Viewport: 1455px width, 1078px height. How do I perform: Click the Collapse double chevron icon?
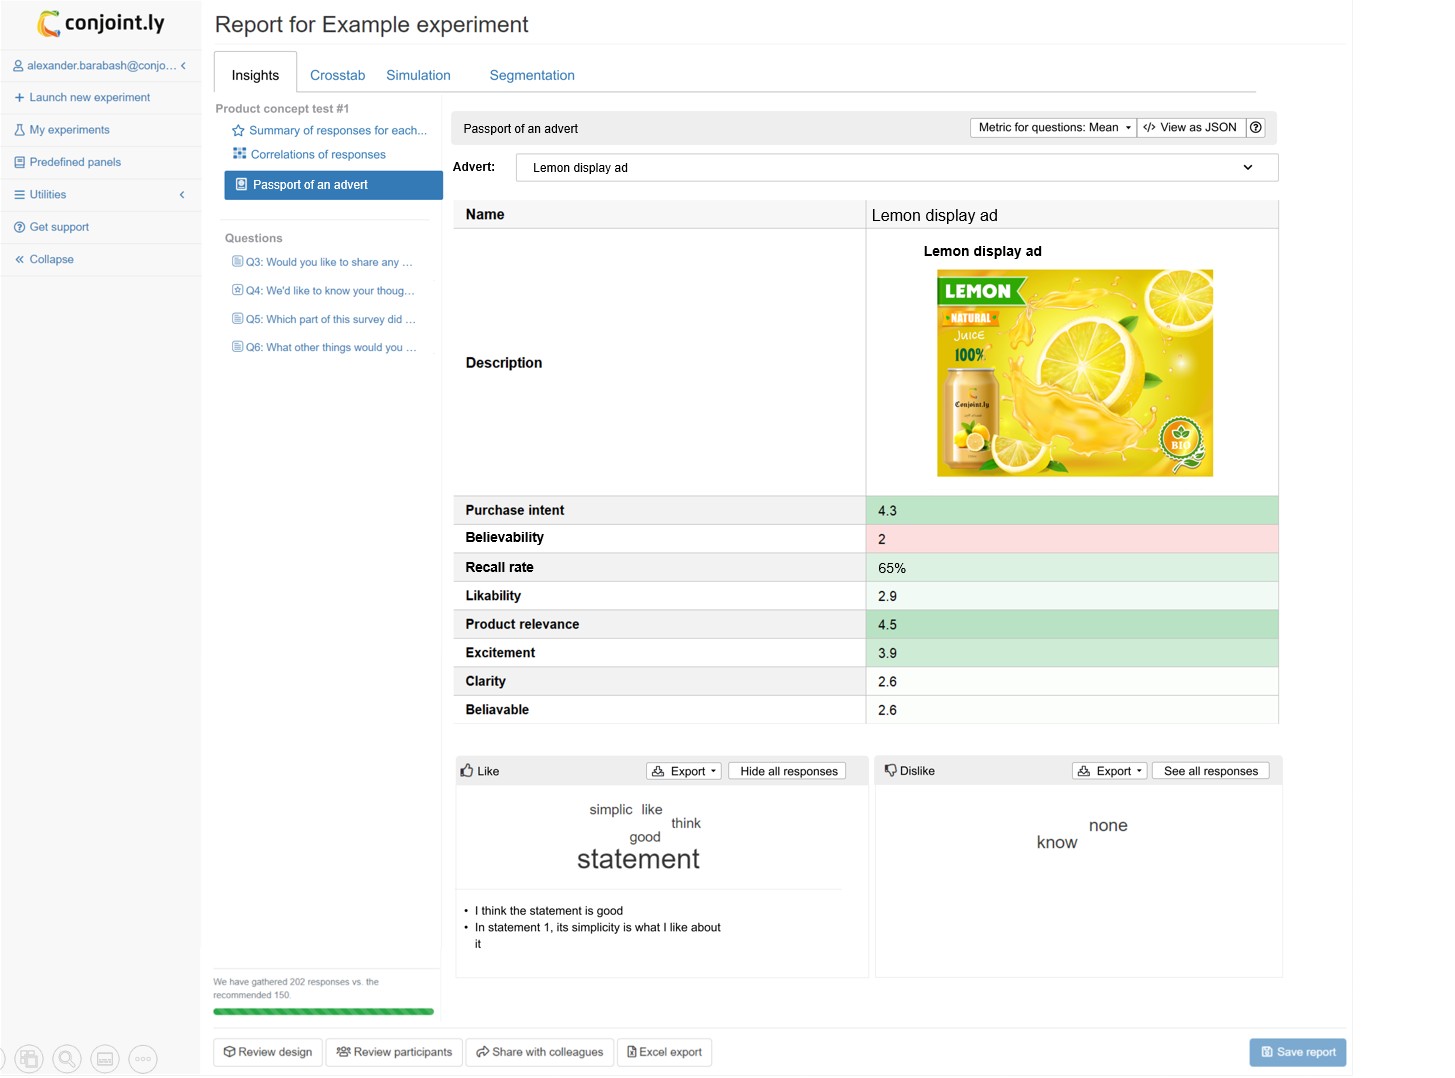(x=19, y=260)
